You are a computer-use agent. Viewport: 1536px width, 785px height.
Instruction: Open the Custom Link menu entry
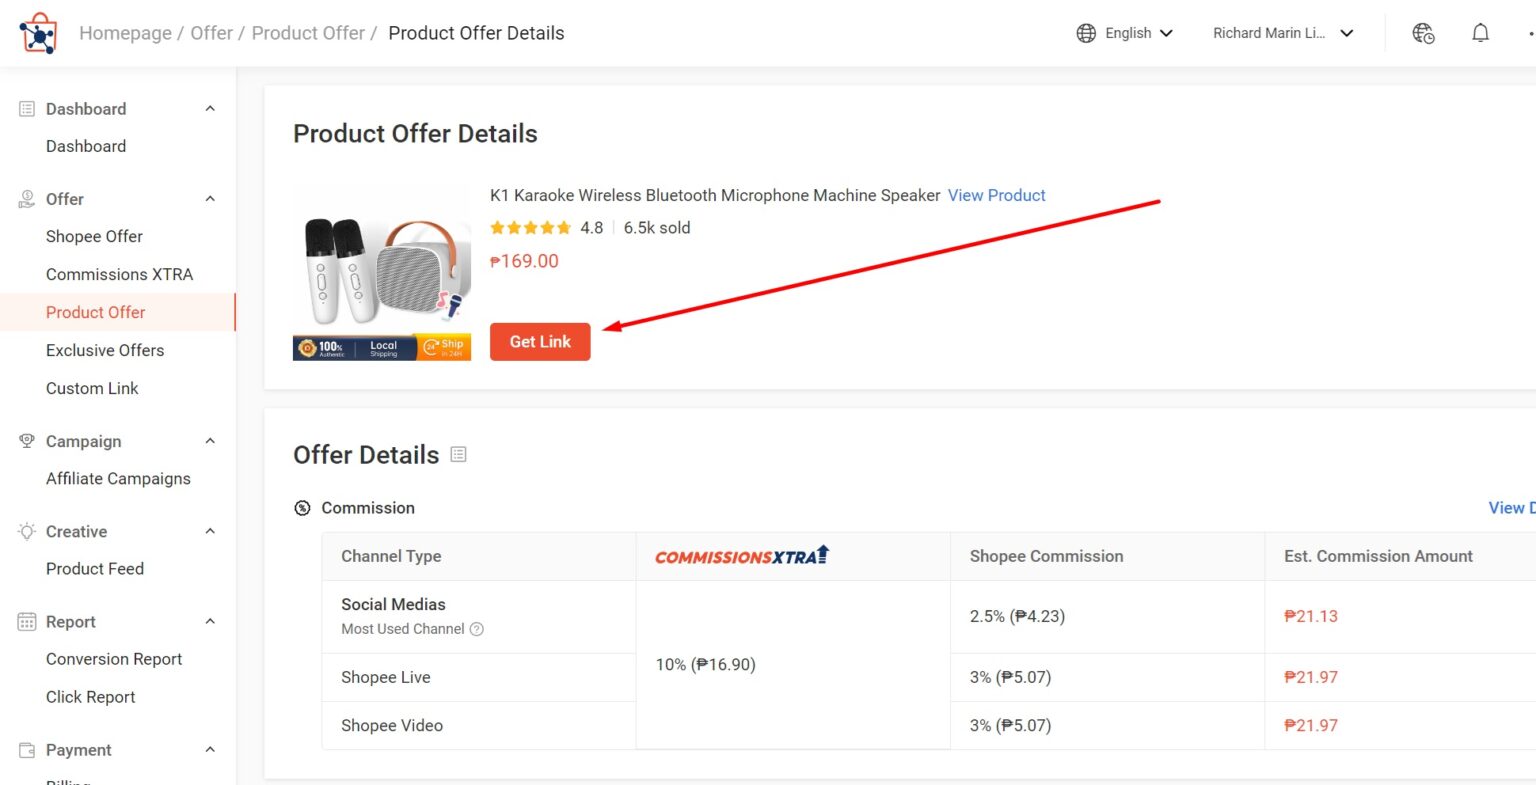92,388
